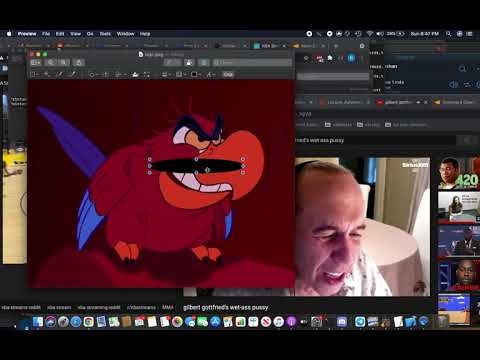Open the 'nba streaming reddit' link
480x360 pixels.
(99, 307)
